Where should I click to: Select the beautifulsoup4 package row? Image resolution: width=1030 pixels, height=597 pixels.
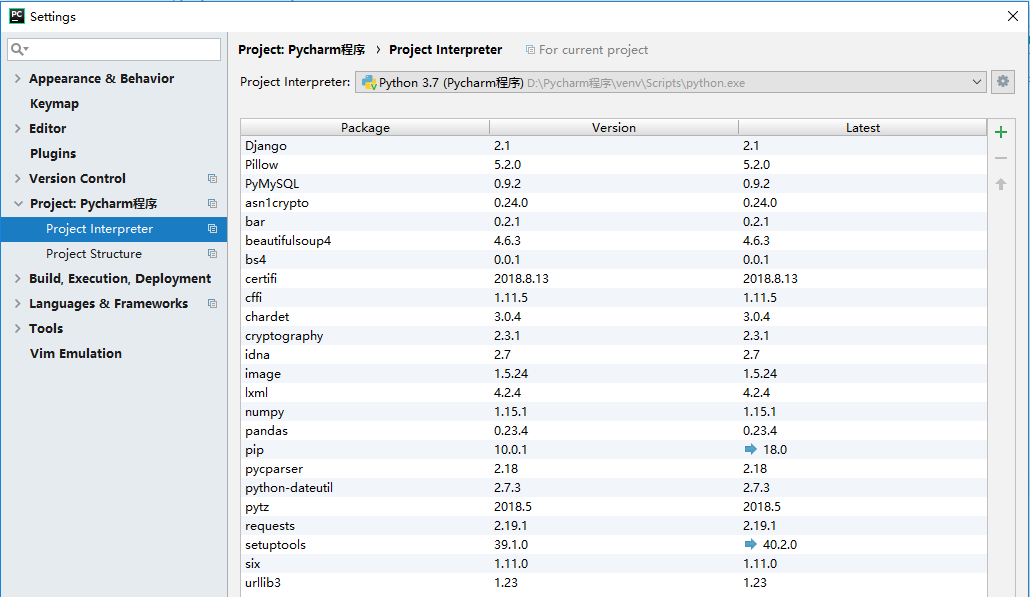pyautogui.click(x=614, y=241)
